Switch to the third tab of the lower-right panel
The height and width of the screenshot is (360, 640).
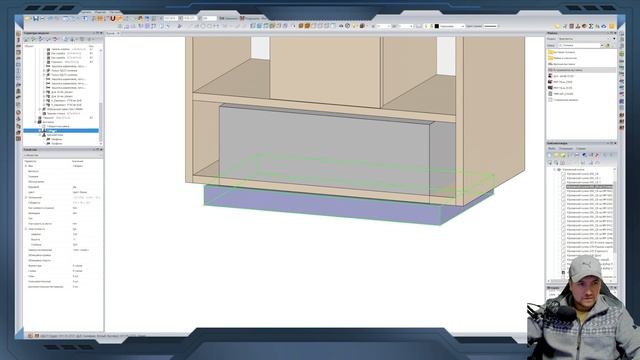[x=581, y=149]
